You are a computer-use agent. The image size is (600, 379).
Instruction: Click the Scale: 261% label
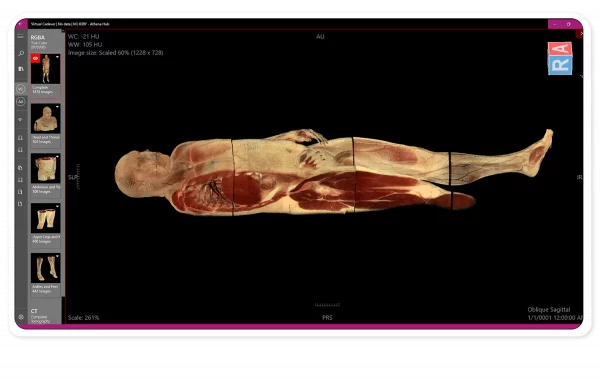pyautogui.click(x=83, y=318)
